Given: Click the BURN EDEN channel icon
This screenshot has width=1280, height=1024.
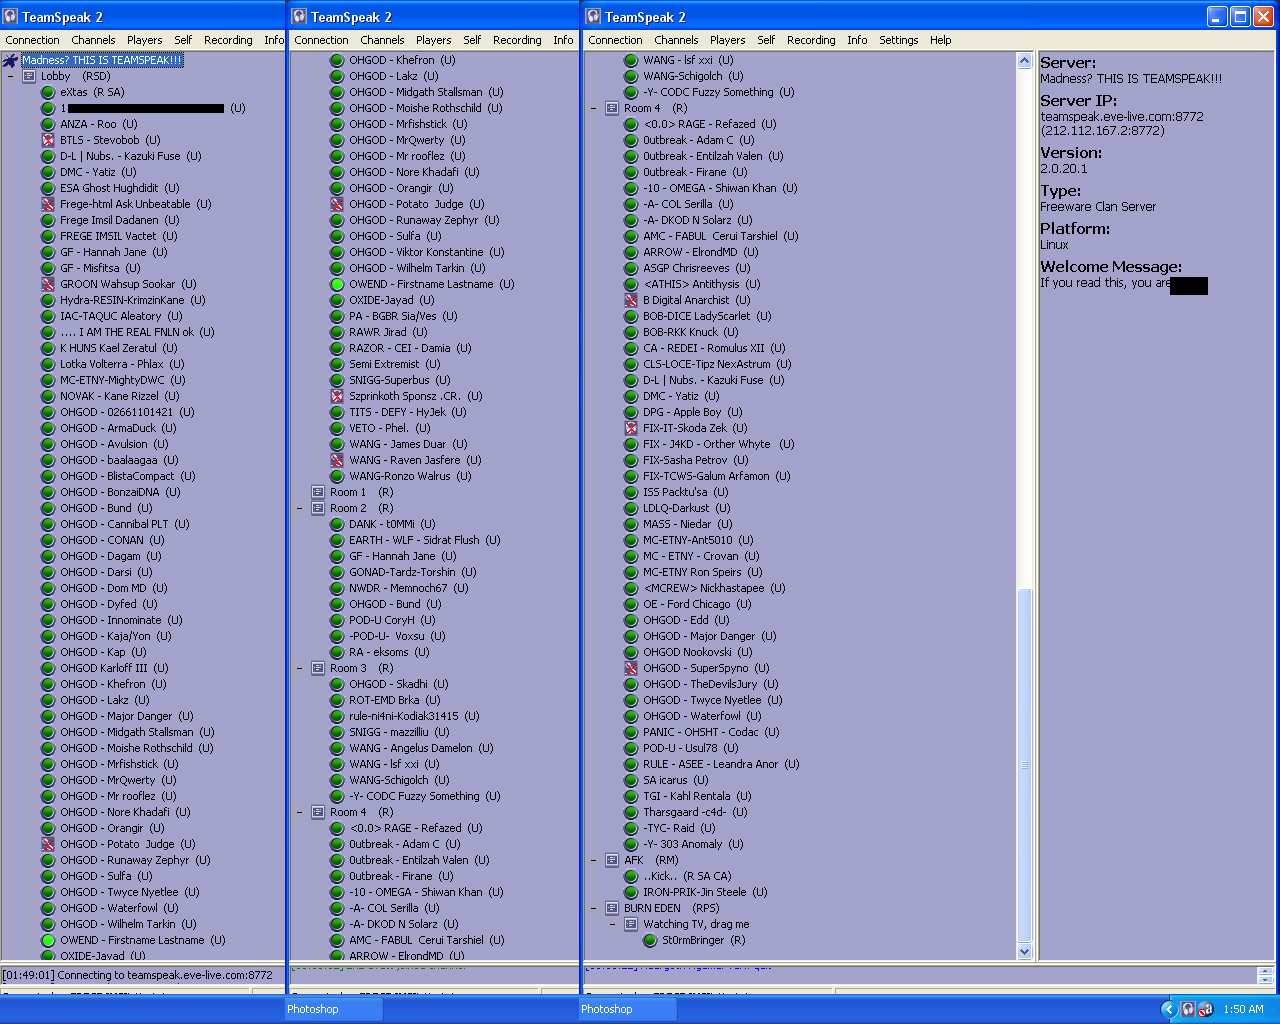Looking at the screenshot, I should (x=612, y=908).
